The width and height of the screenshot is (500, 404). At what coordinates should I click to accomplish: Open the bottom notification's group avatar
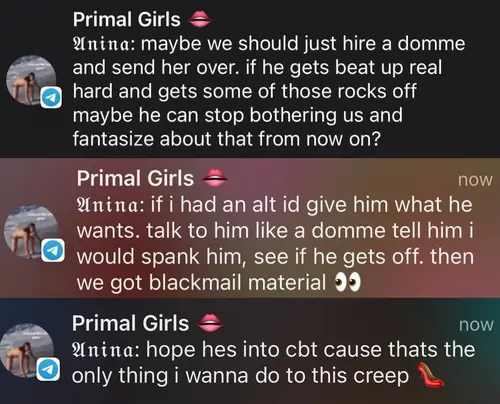coord(27,350)
